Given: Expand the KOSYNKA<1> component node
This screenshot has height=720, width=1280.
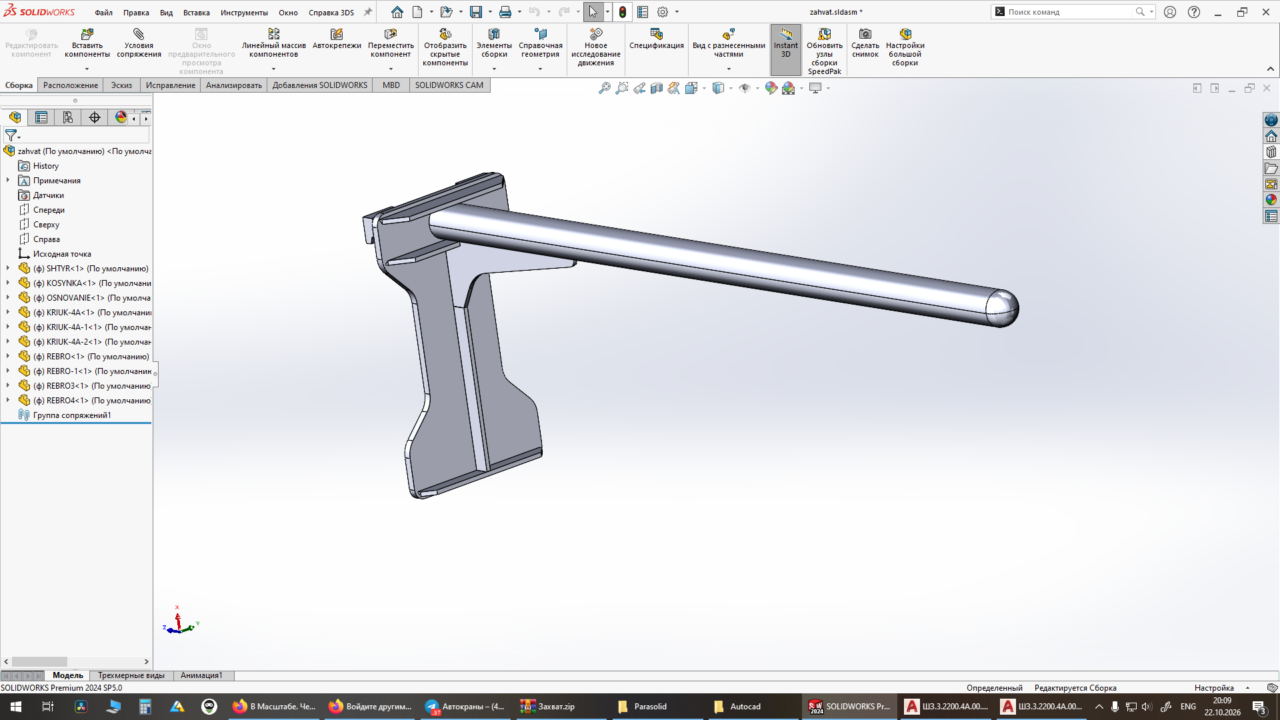Looking at the screenshot, I should (8, 283).
